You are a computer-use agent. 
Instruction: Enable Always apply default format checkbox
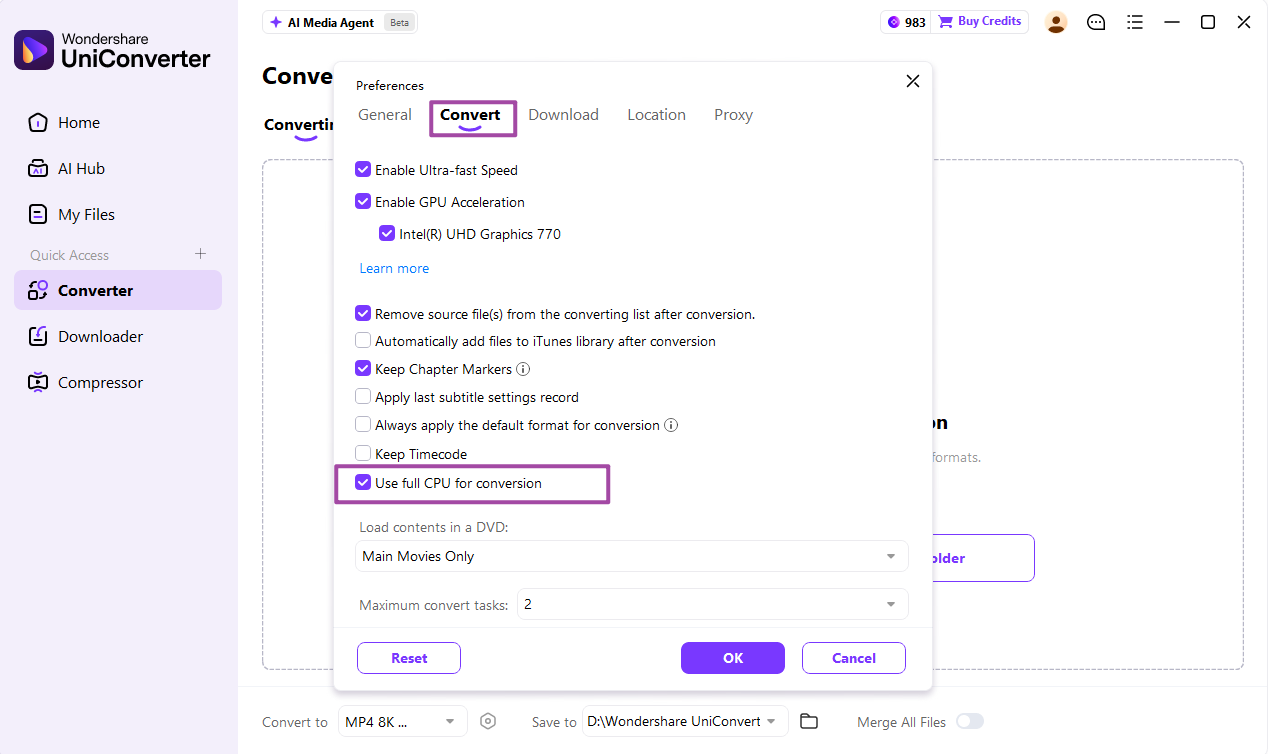[x=363, y=425]
